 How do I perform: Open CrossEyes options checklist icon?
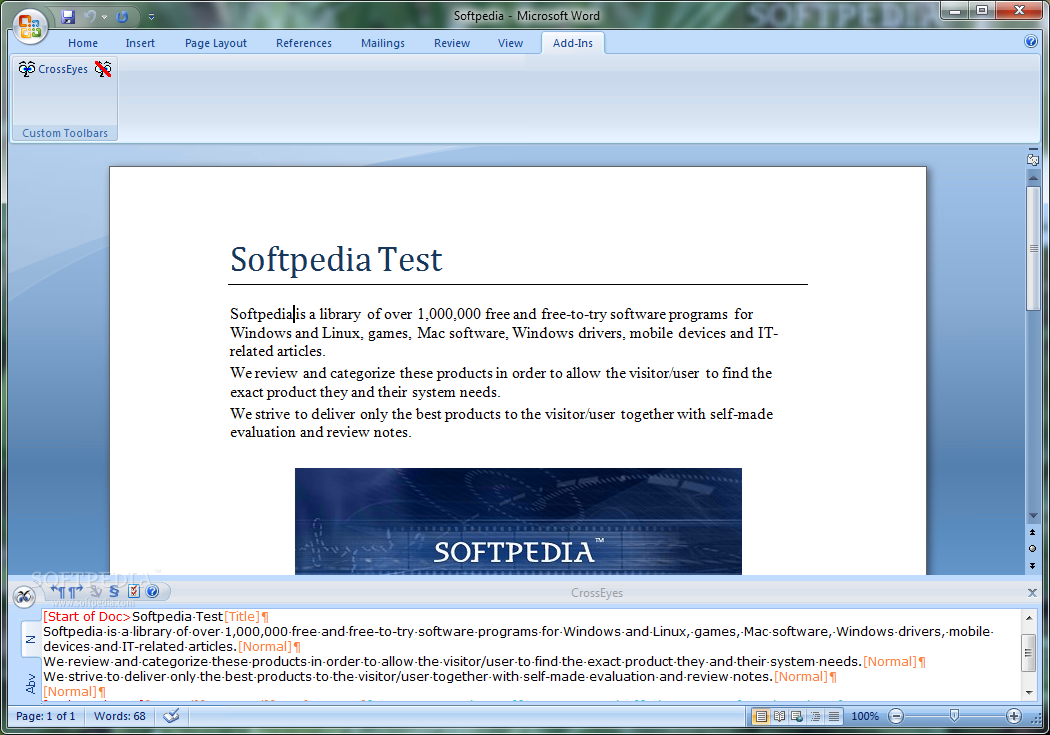point(133,591)
